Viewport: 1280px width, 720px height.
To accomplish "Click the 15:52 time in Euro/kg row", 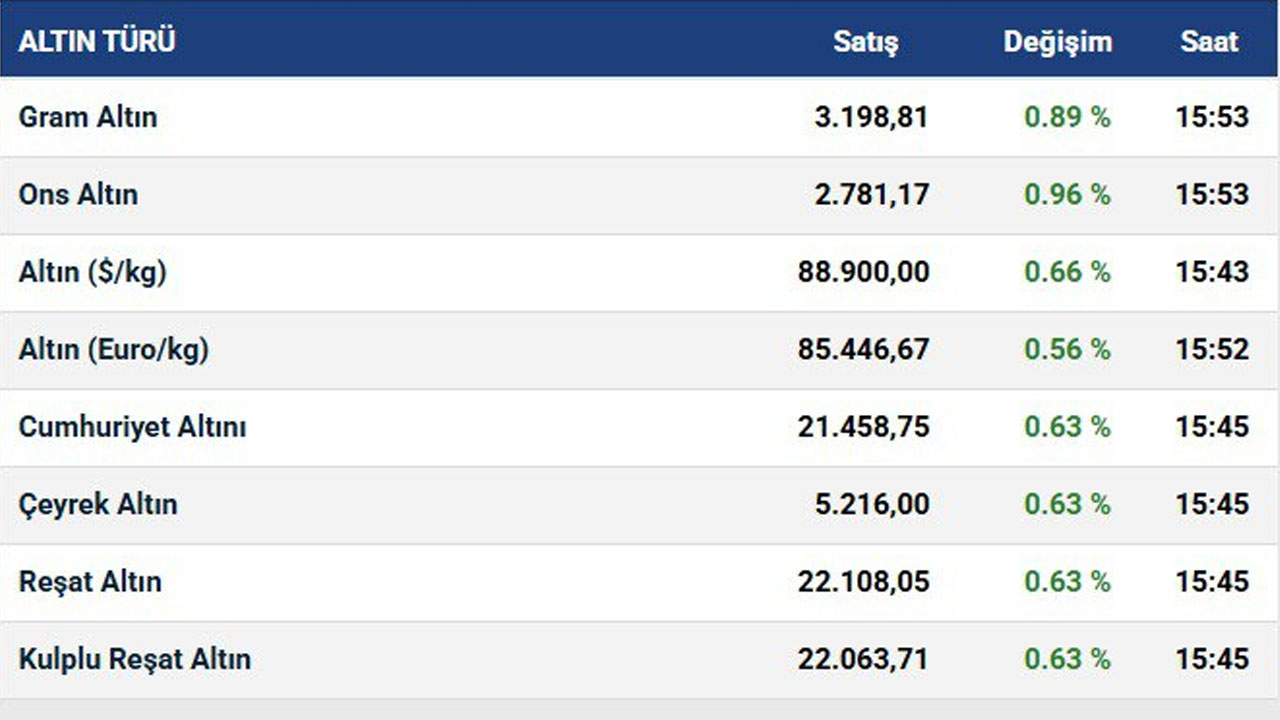I will [x=1212, y=349].
